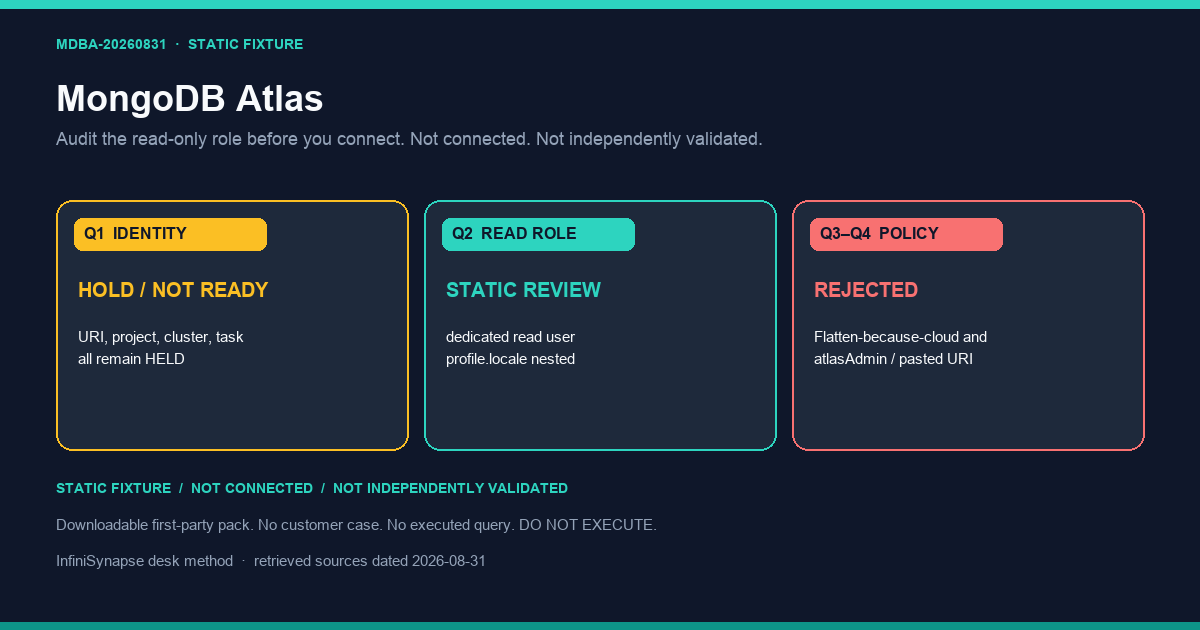Open the Q3–Q4 POLICY badge

(906, 234)
